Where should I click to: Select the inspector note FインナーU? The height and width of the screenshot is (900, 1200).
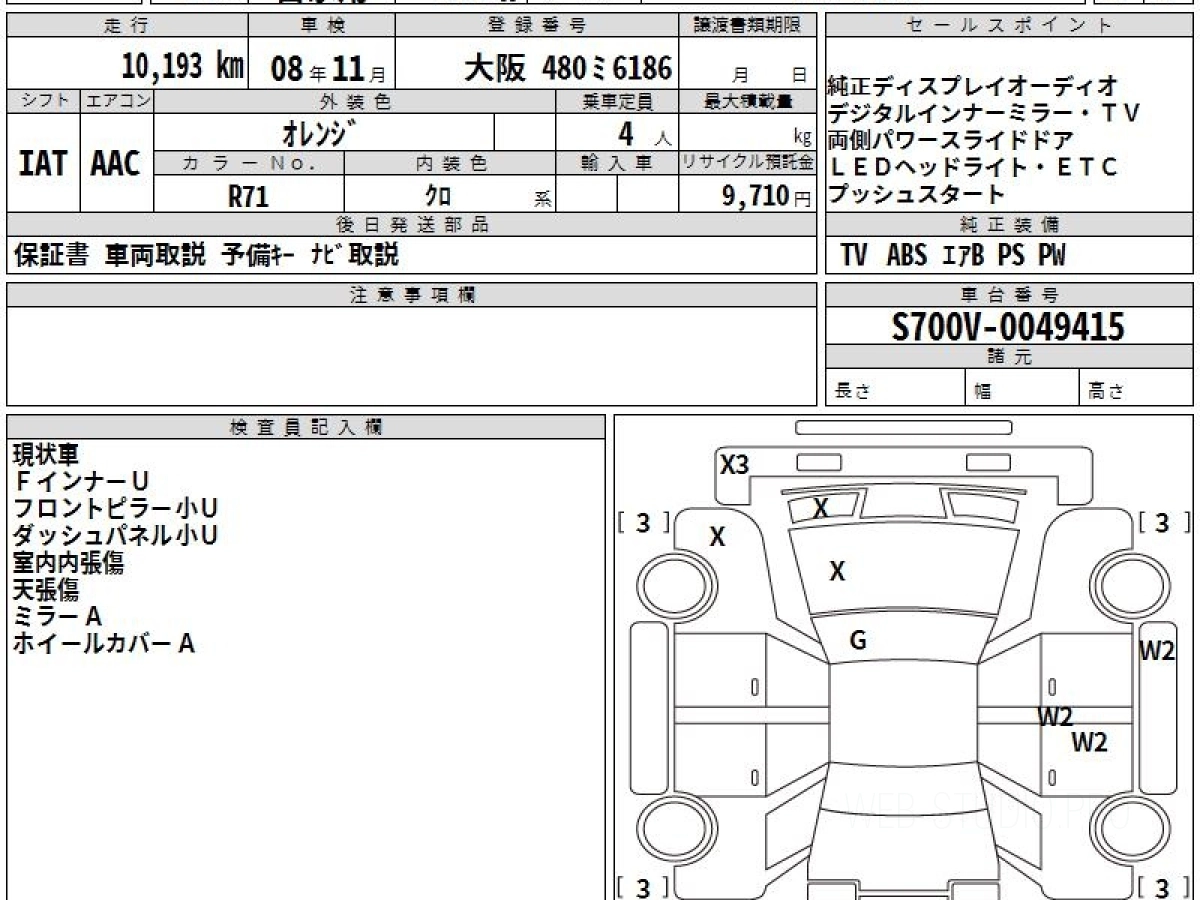tap(80, 481)
